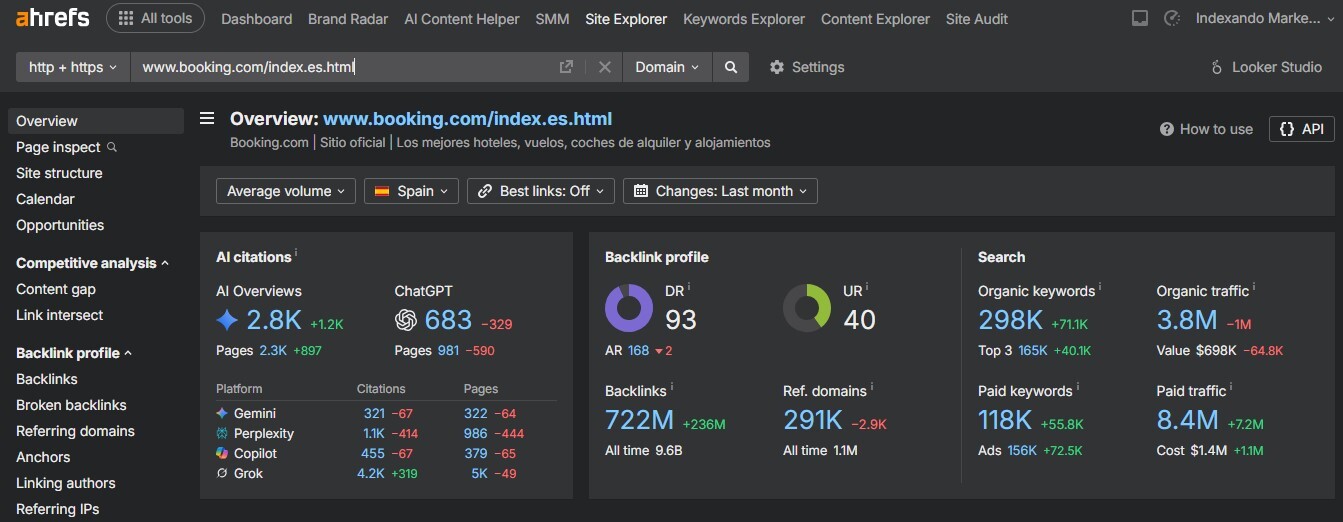Click How to use help link

(1206, 129)
